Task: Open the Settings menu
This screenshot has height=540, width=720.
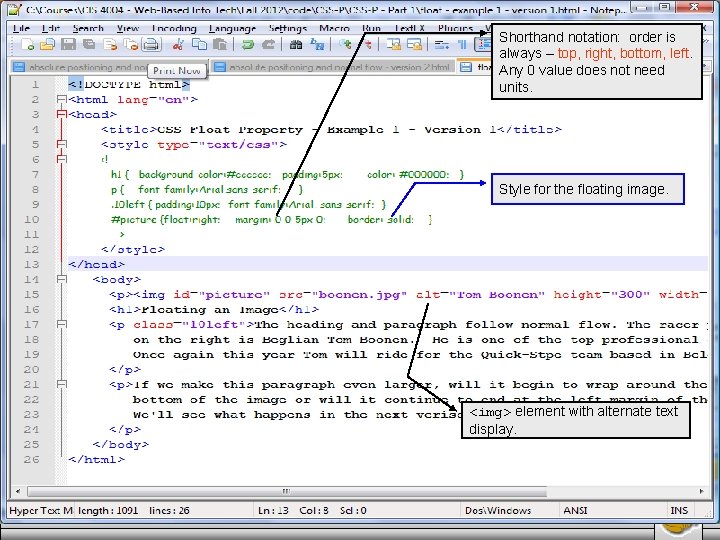Action: [x=288, y=28]
